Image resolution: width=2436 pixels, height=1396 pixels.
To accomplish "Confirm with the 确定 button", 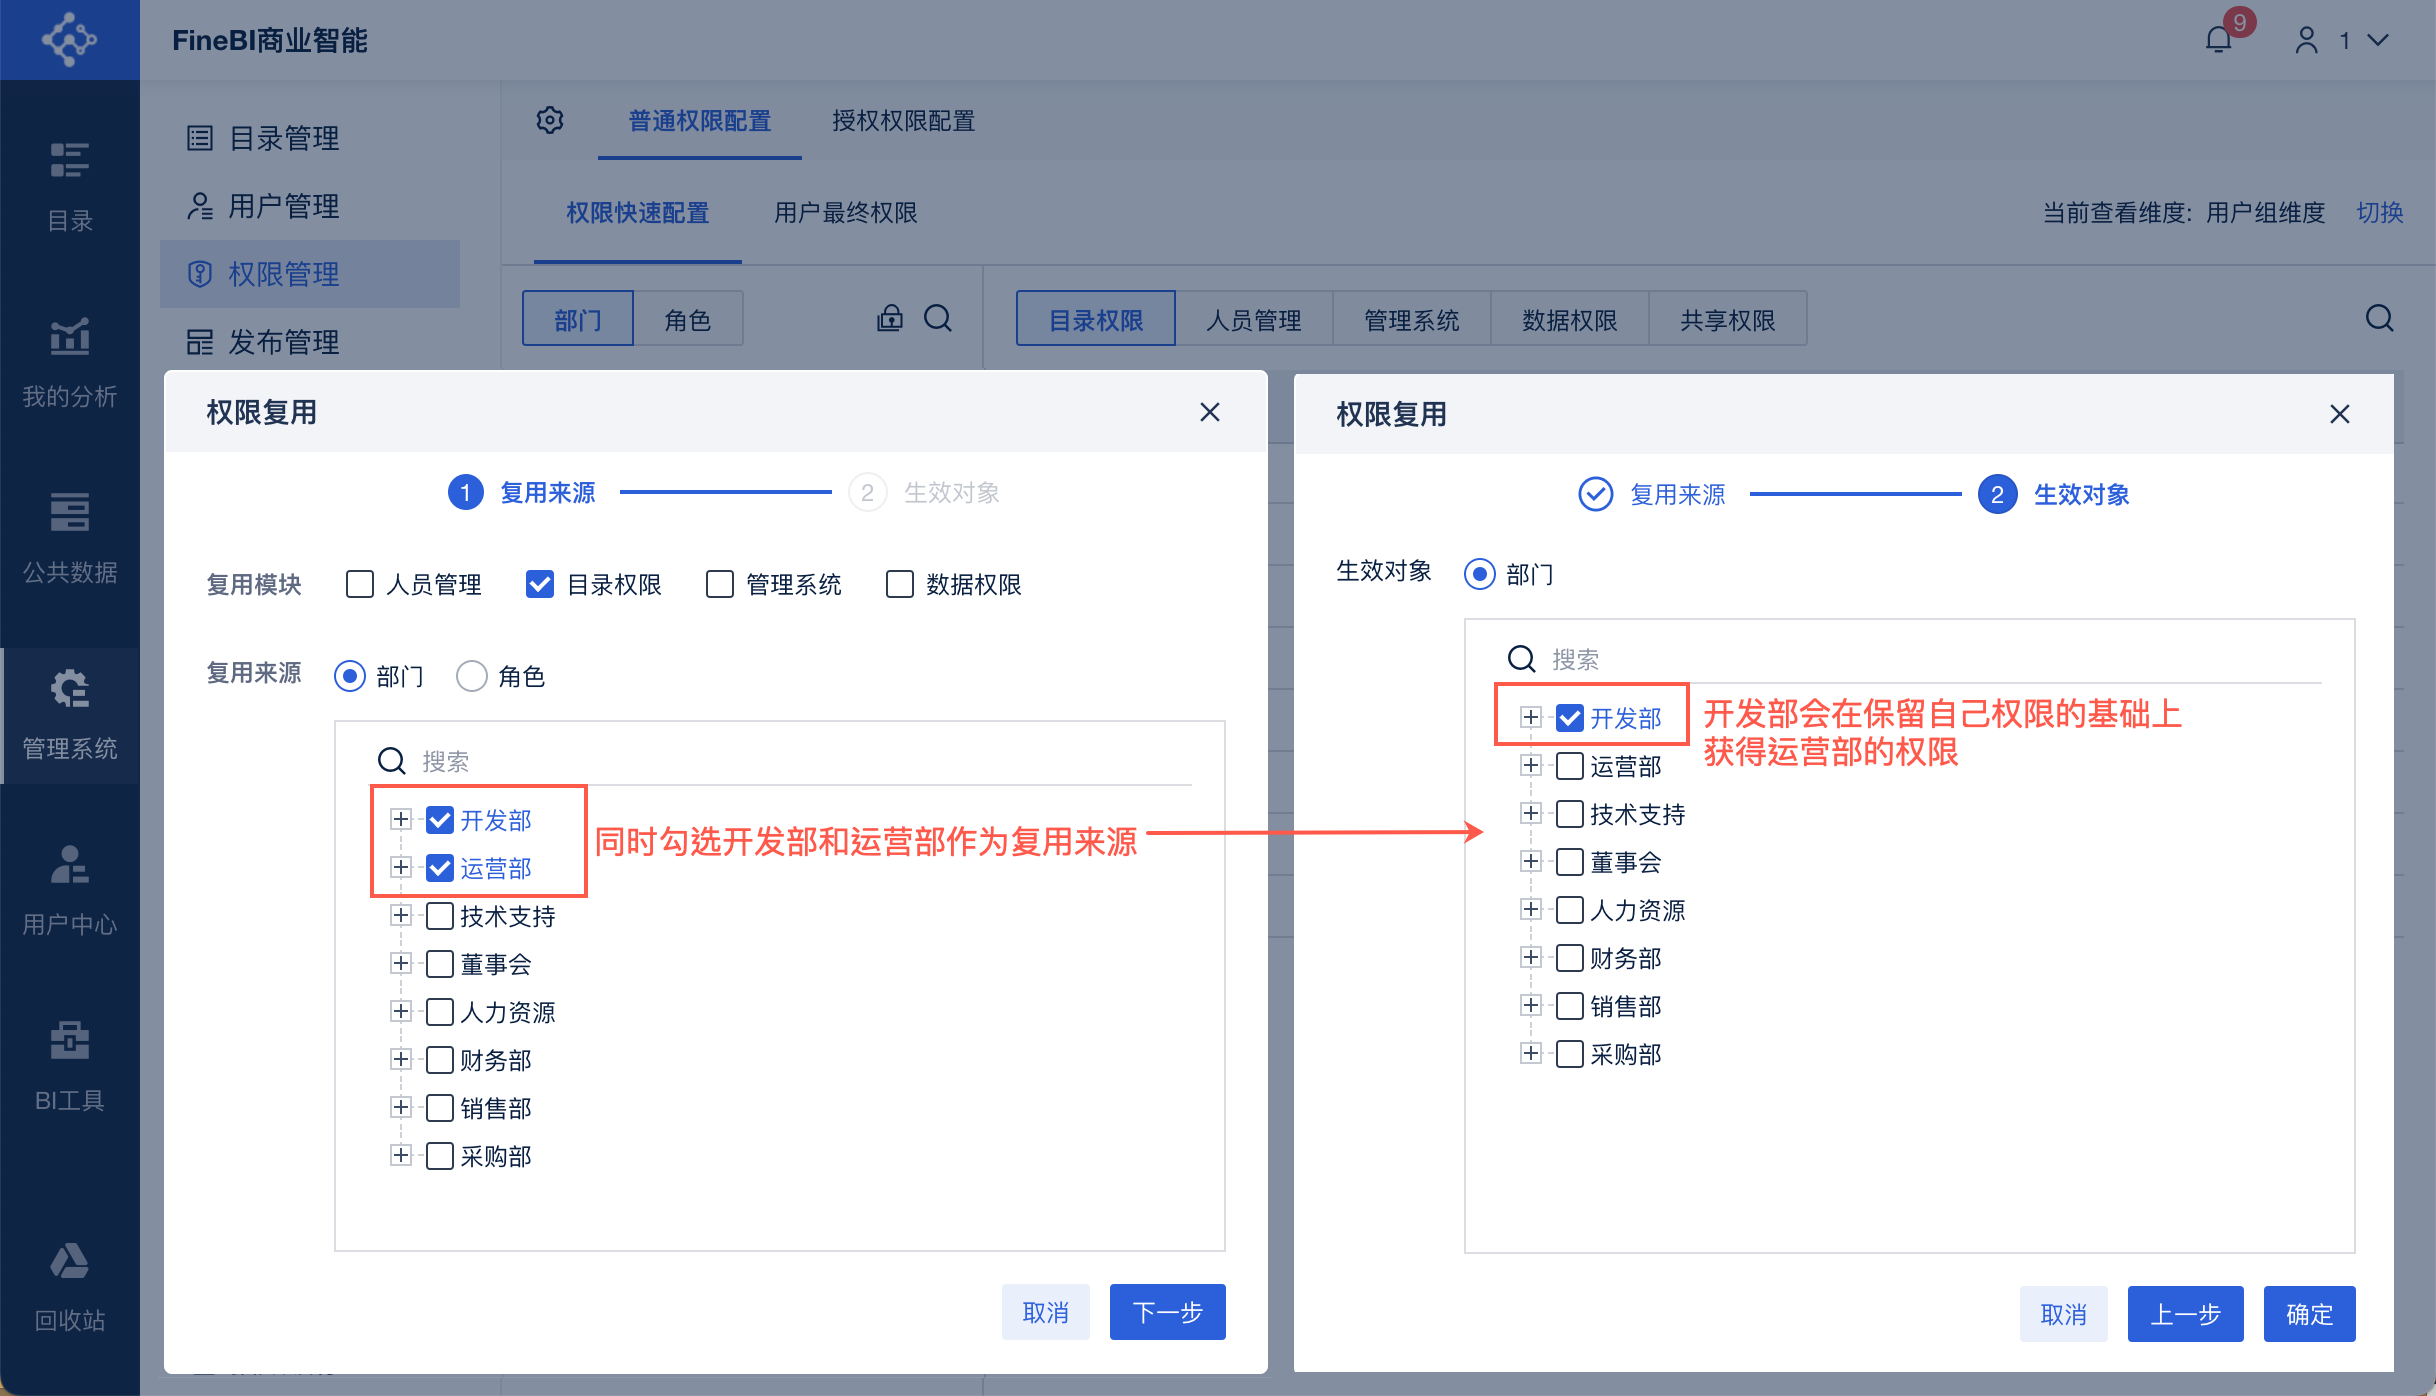I will point(2309,1314).
